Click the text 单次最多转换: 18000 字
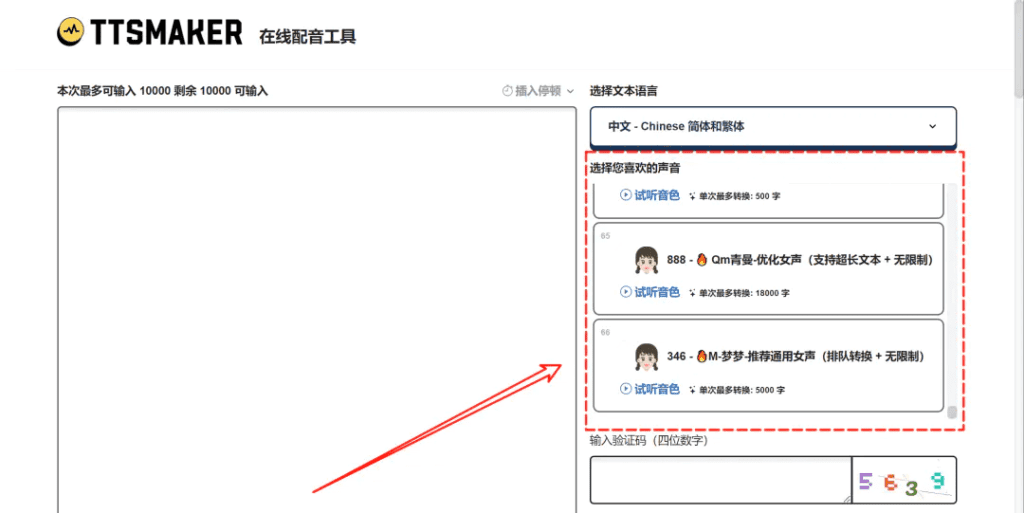This screenshot has height=513, width=1024. coord(744,293)
